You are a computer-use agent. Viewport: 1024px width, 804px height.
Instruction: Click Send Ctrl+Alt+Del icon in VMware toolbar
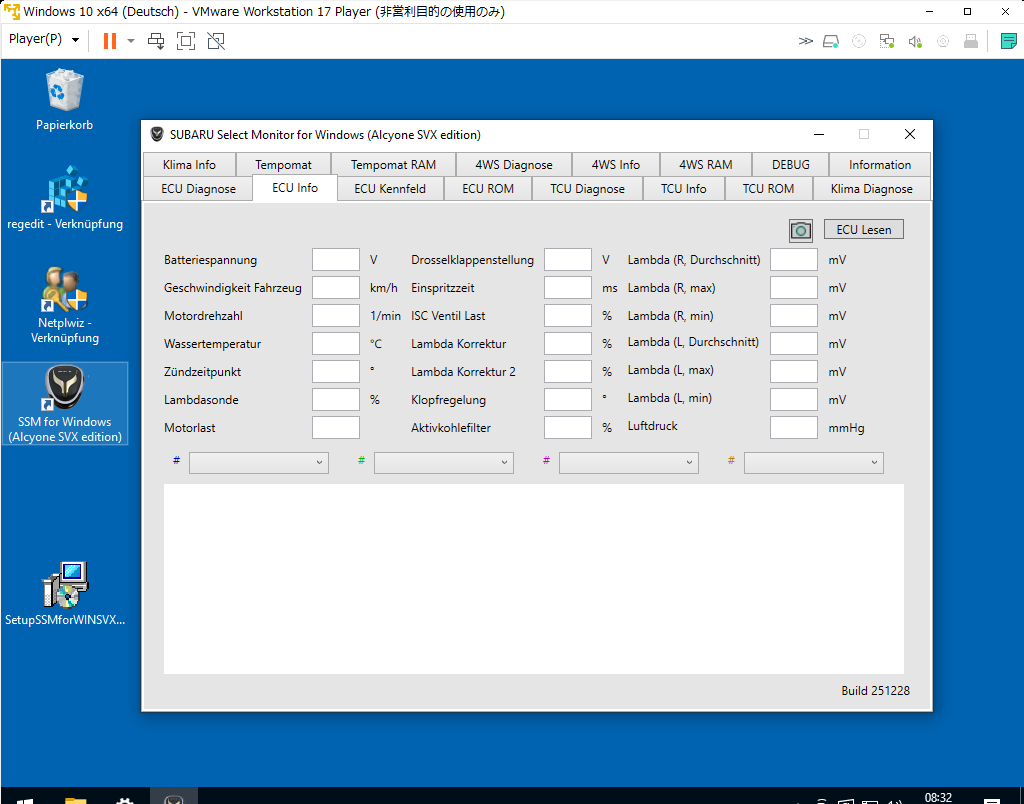pyautogui.click(x=156, y=41)
